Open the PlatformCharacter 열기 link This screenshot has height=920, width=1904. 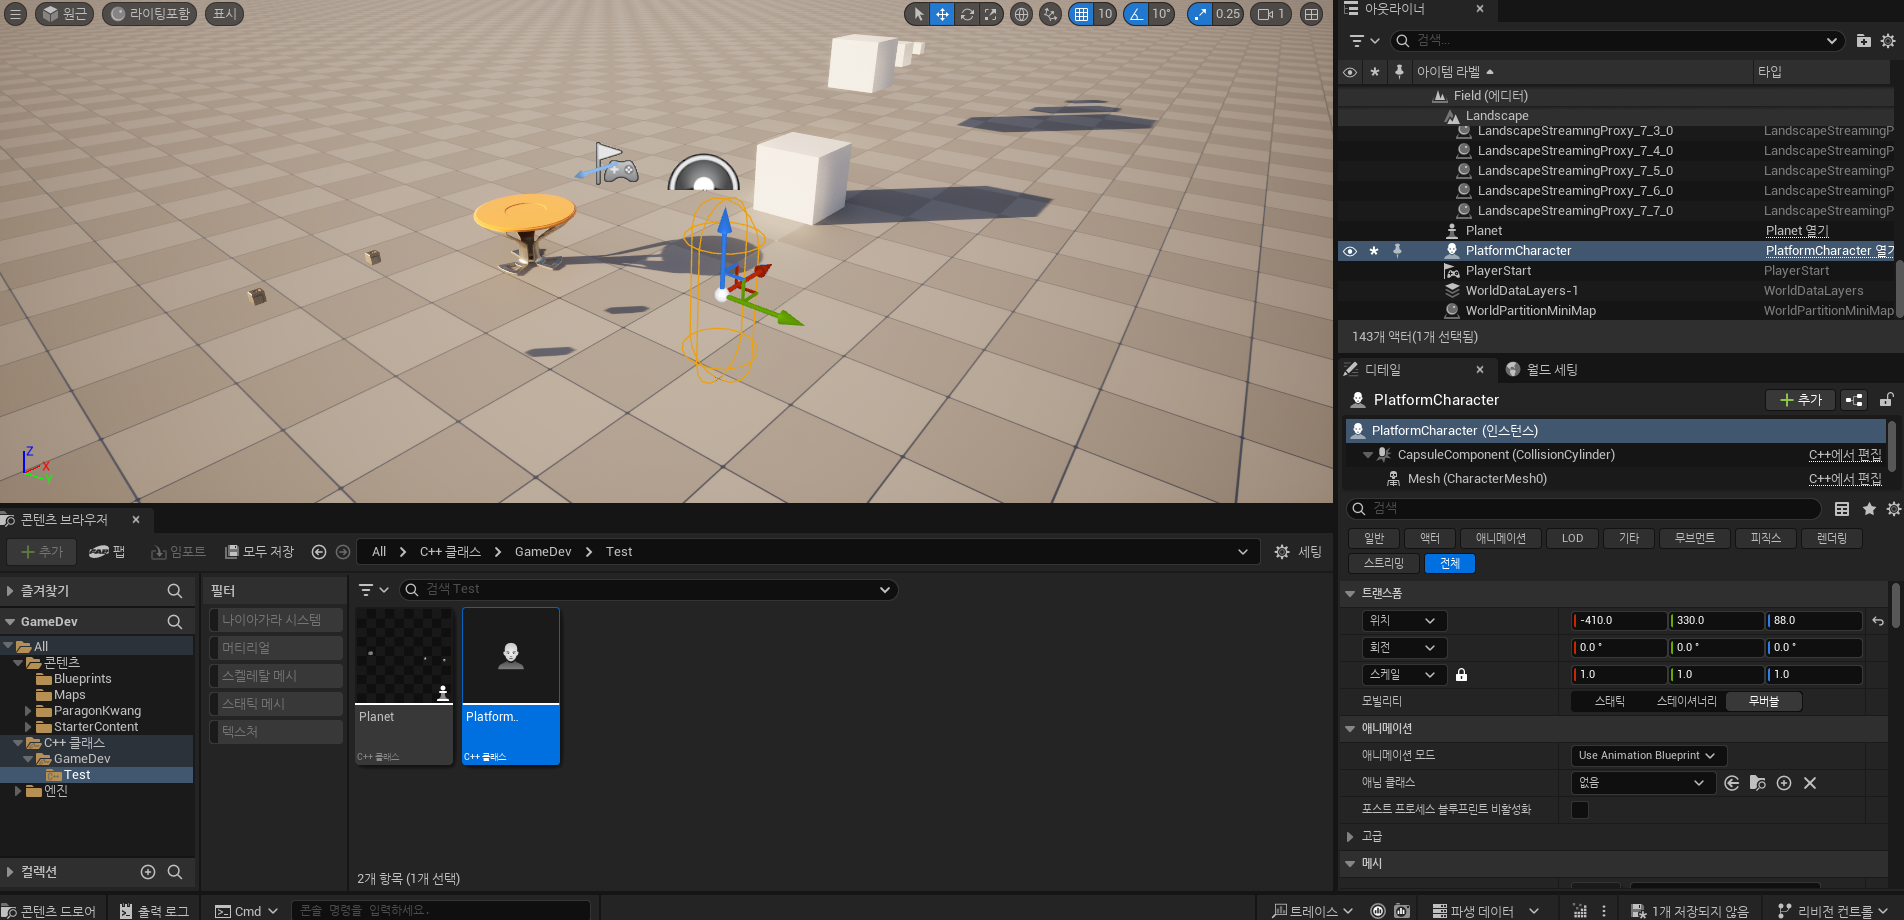1829,251
